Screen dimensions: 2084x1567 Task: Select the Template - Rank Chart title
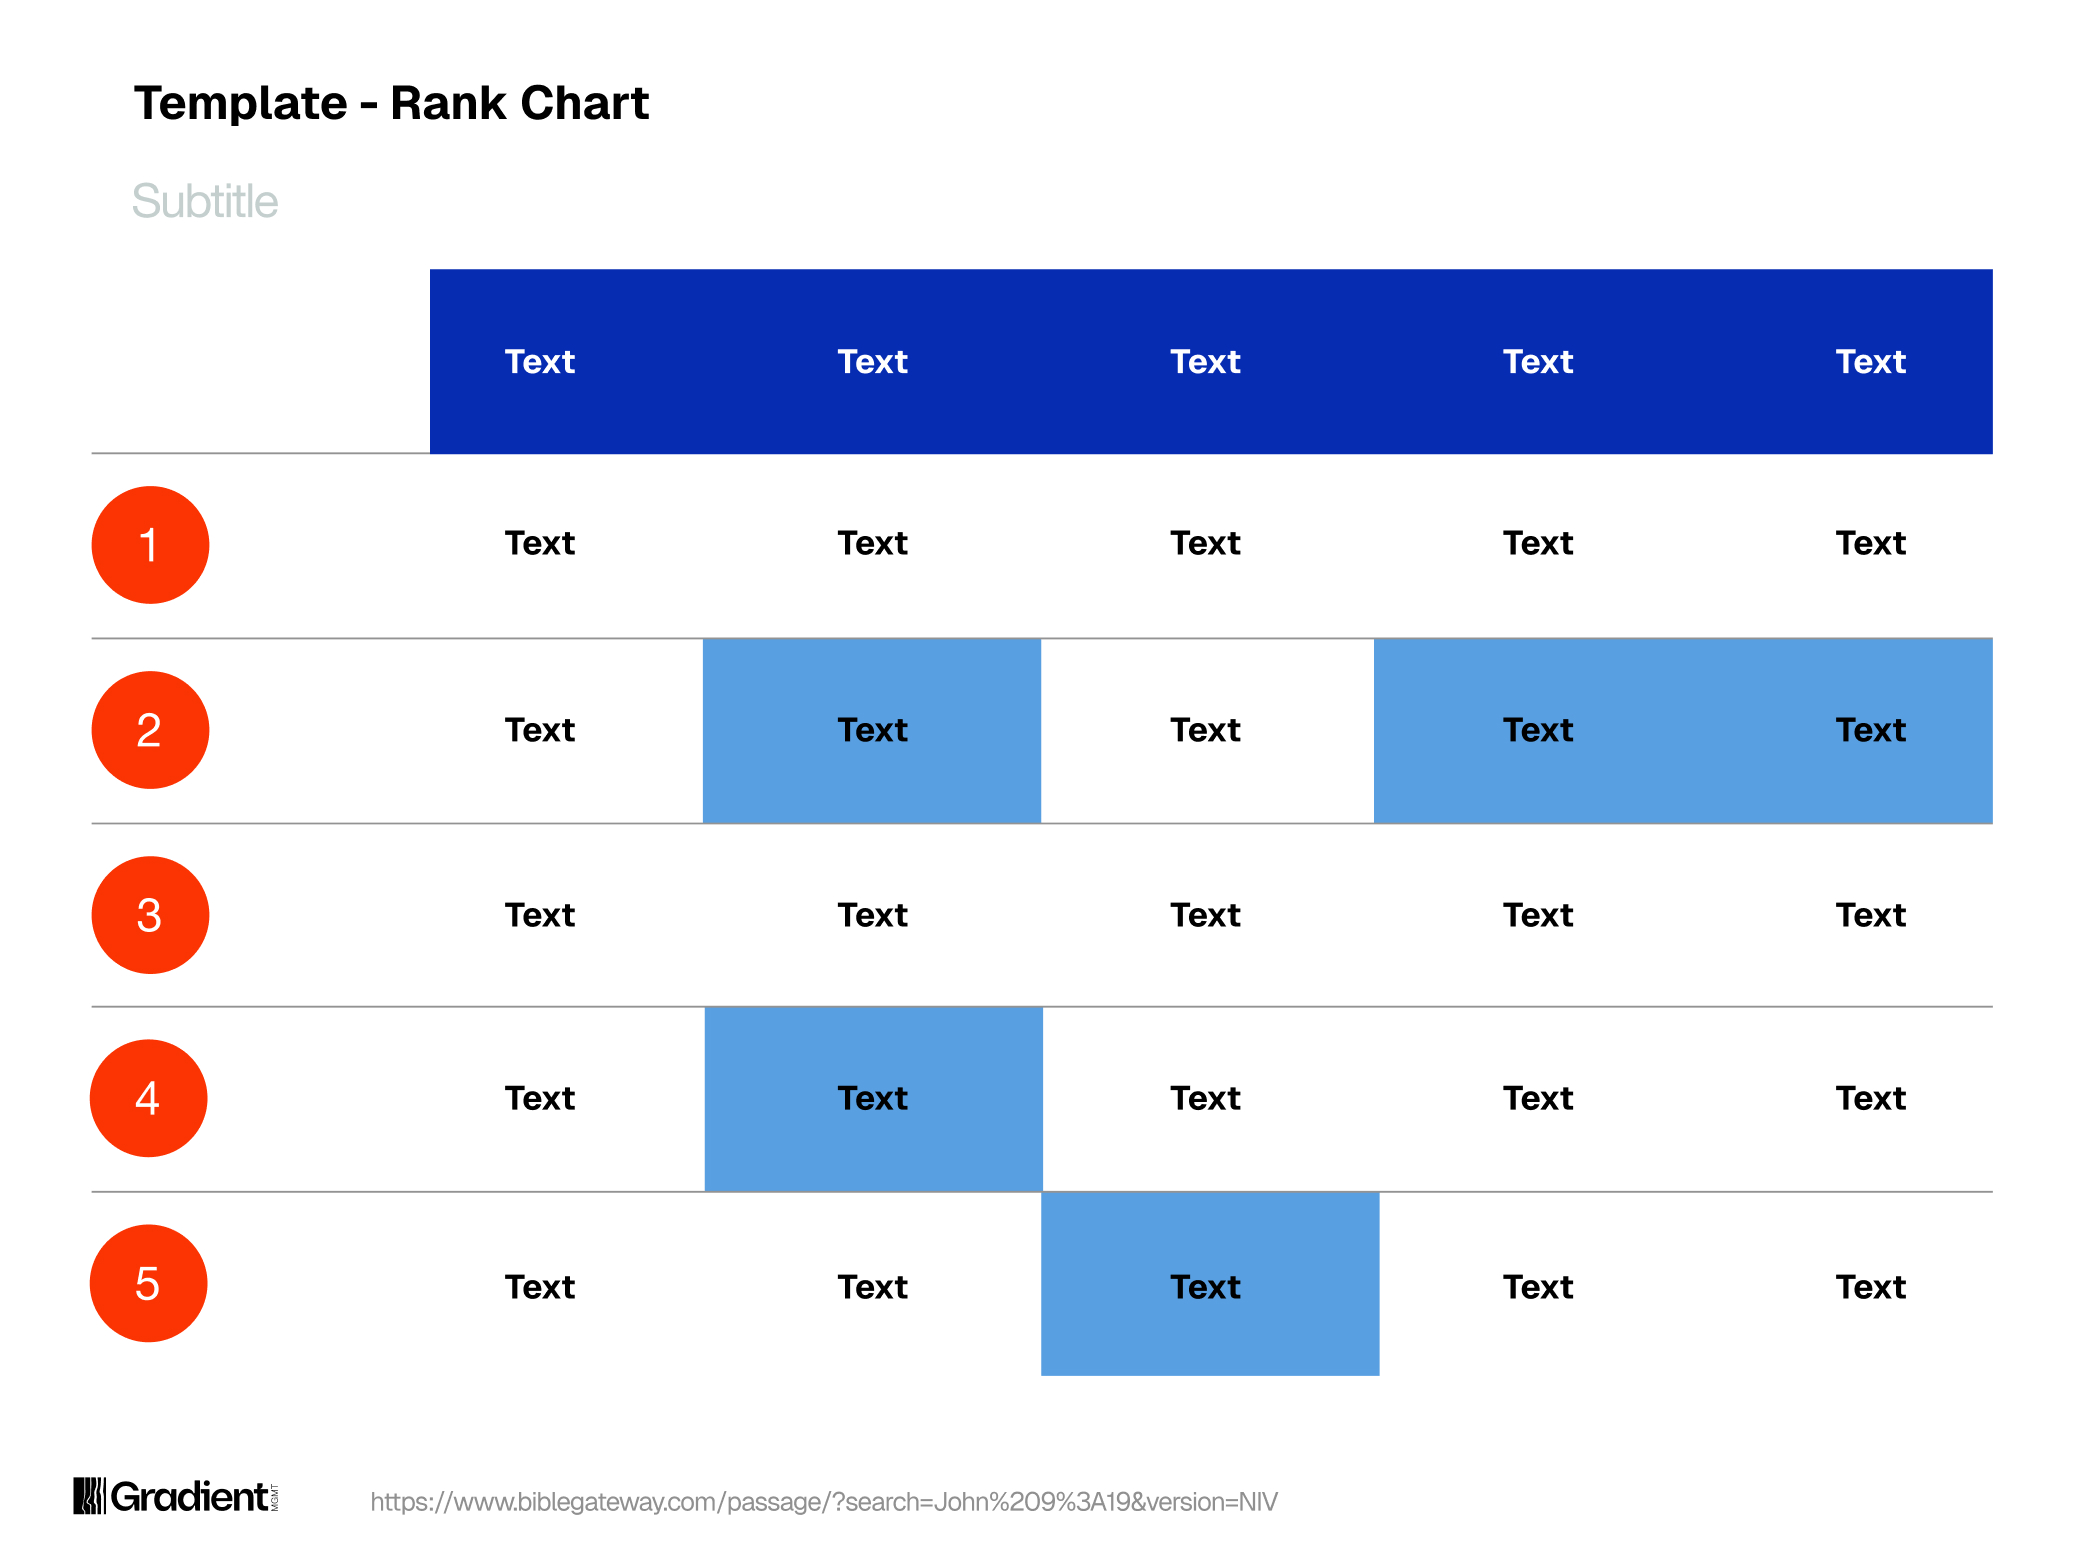(x=391, y=103)
